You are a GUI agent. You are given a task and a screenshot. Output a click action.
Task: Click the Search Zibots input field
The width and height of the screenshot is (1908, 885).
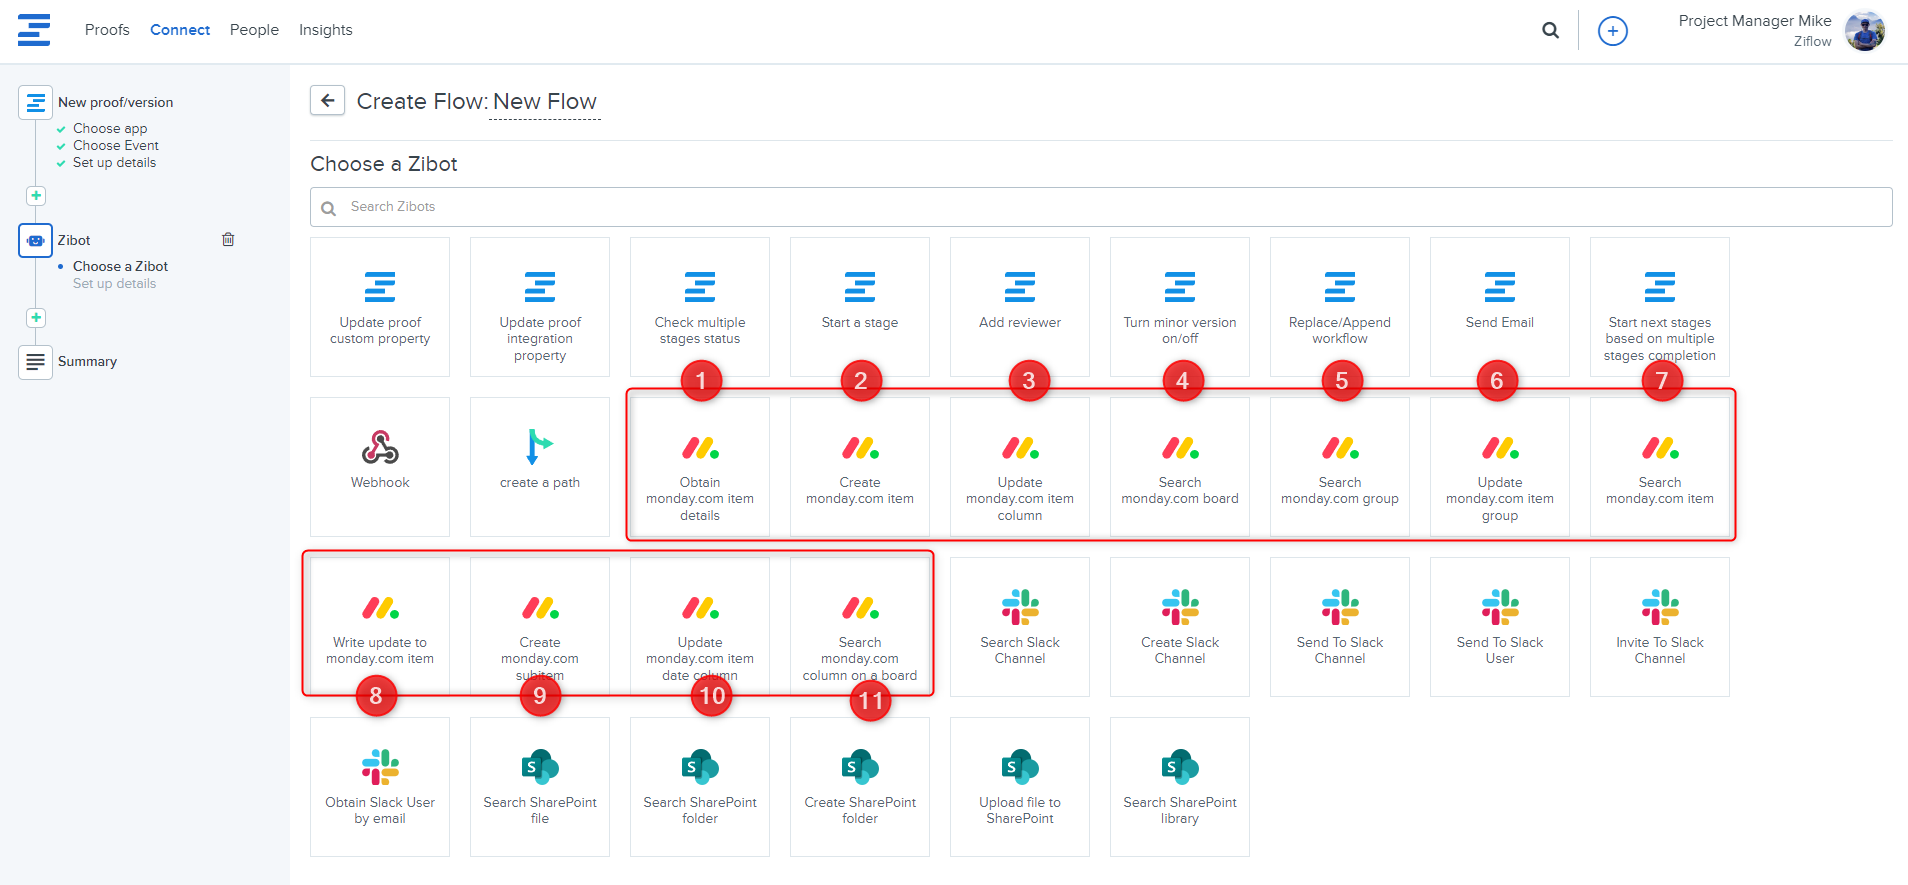[x=1100, y=207]
